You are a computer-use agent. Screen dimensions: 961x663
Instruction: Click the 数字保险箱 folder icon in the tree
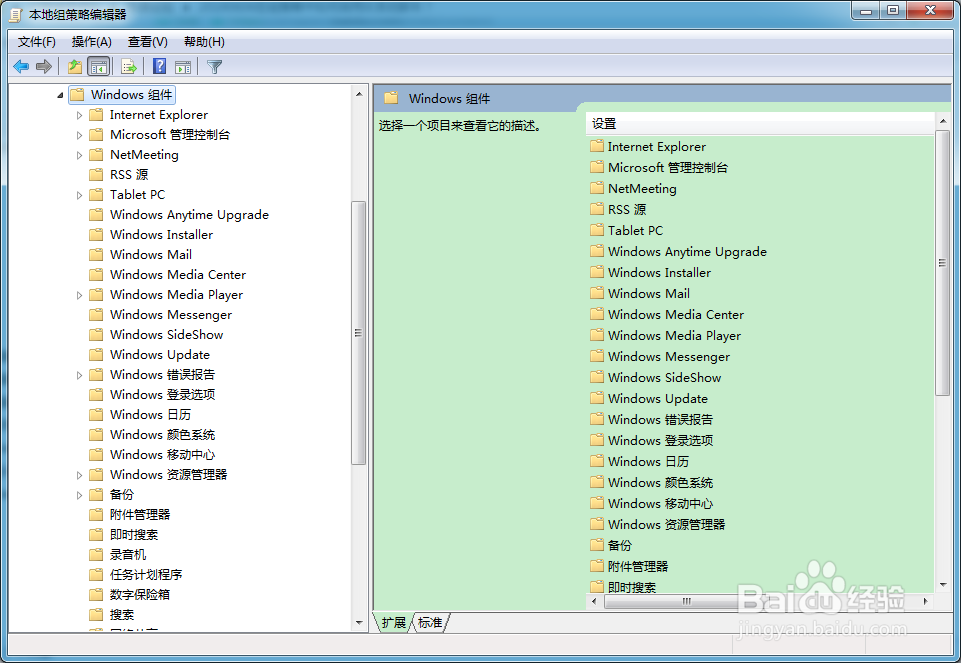pyautogui.click(x=96, y=594)
